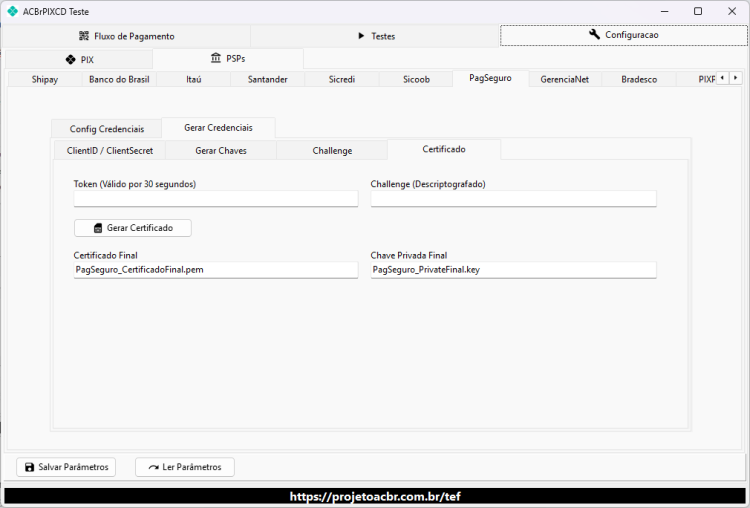Open the PIX settings tab

pos(79,60)
